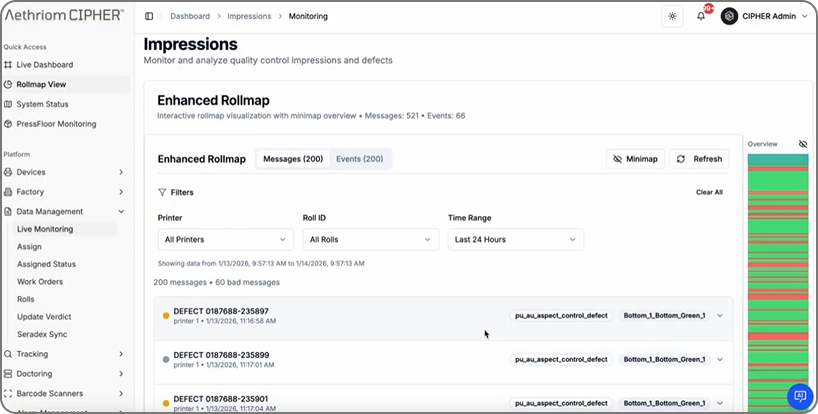Expand the Doctoring section

[x=121, y=374]
